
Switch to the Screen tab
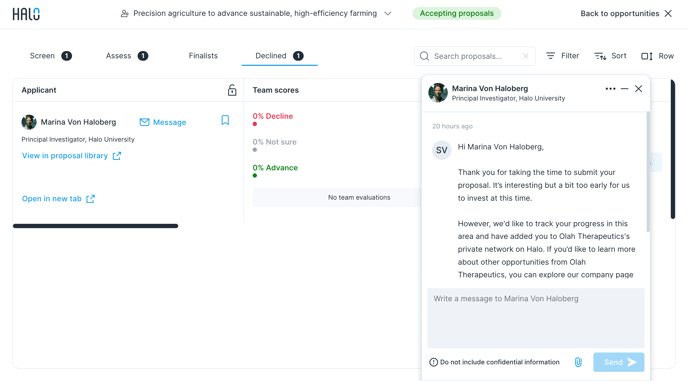50,56
